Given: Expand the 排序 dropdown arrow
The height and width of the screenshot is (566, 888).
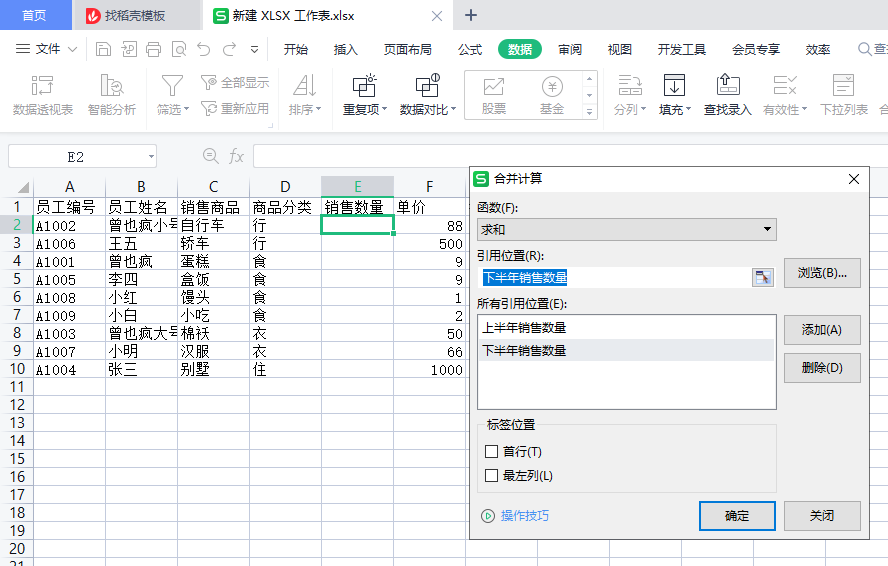Looking at the screenshot, I should [x=318, y=109].
